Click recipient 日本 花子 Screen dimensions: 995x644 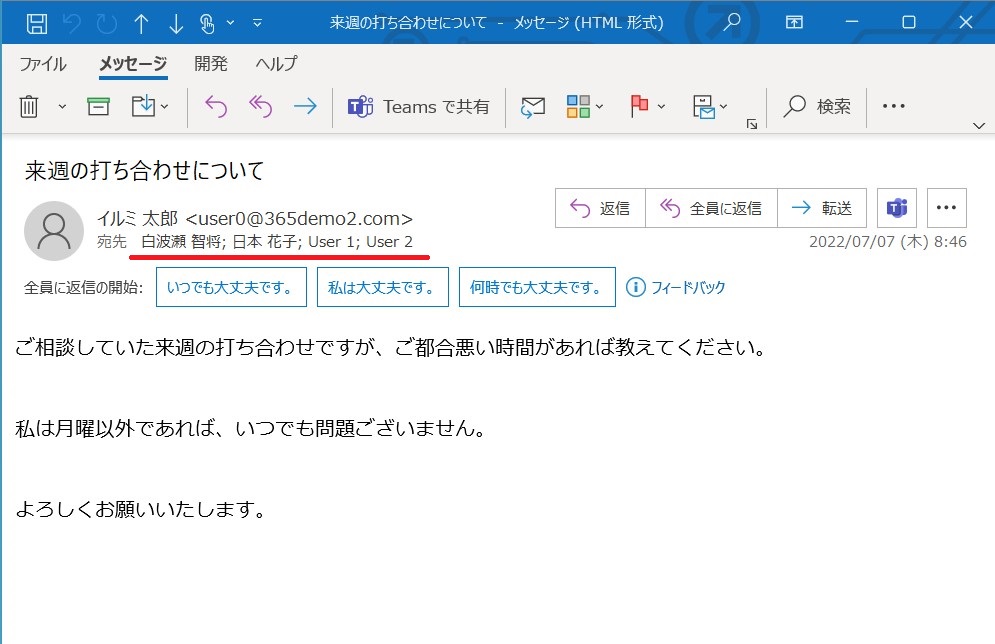pyautogui.click(x=265, y=242)
